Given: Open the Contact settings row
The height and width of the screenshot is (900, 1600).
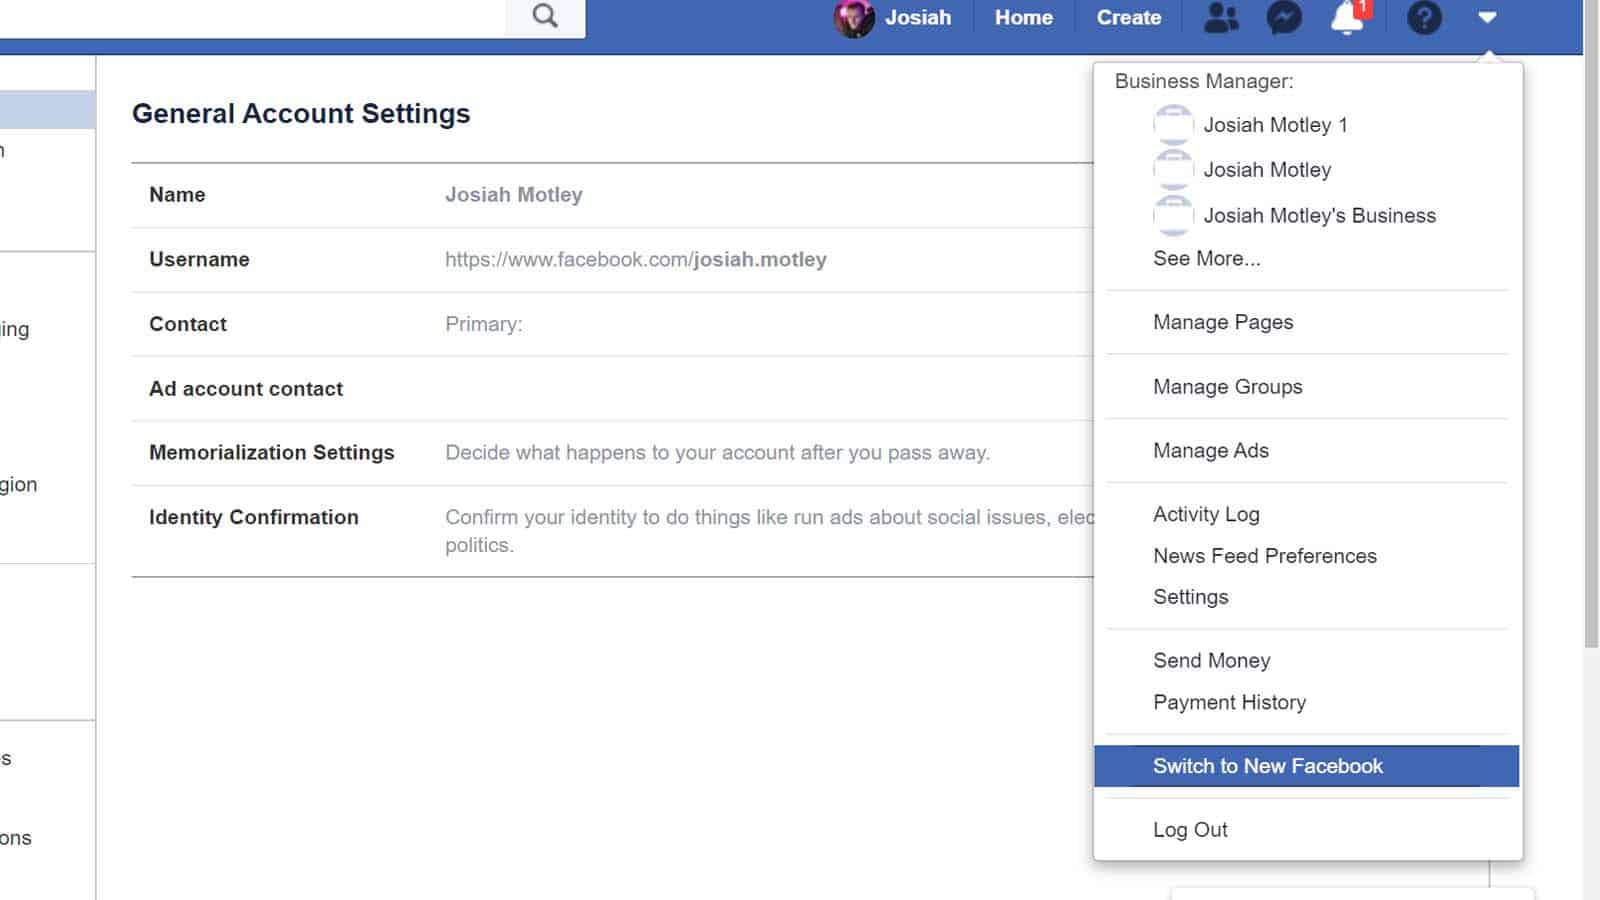Looking at the screenshot, I should pyautogui.click(x=612, y=324).
